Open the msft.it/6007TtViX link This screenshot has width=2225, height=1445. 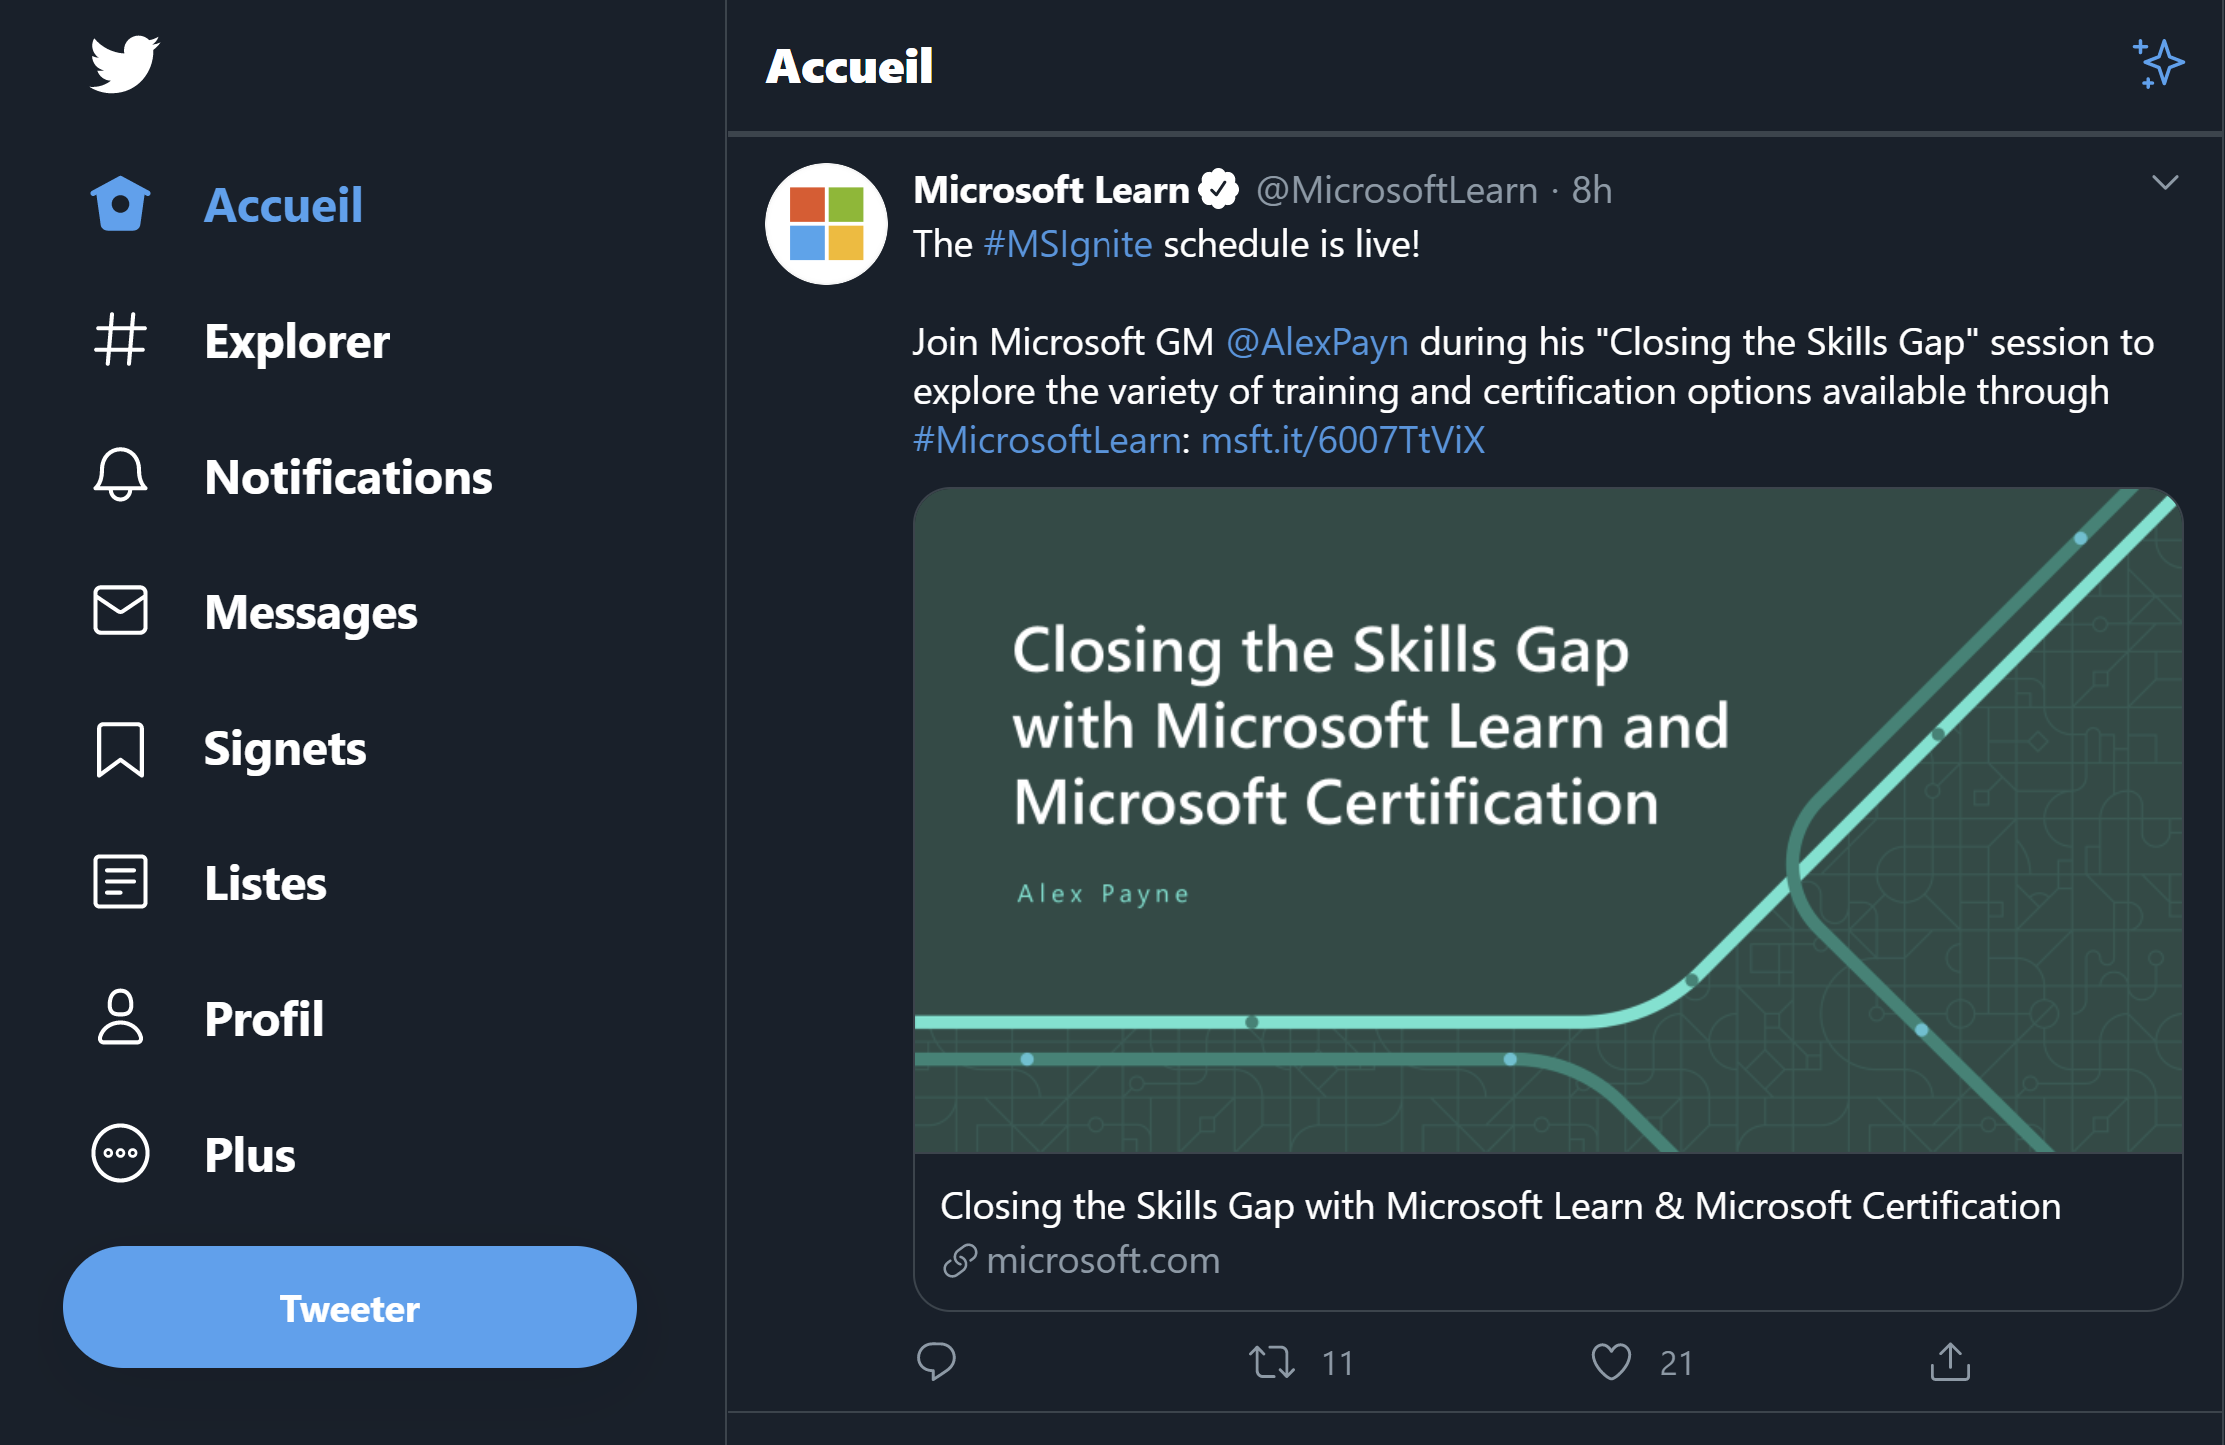1342,439
